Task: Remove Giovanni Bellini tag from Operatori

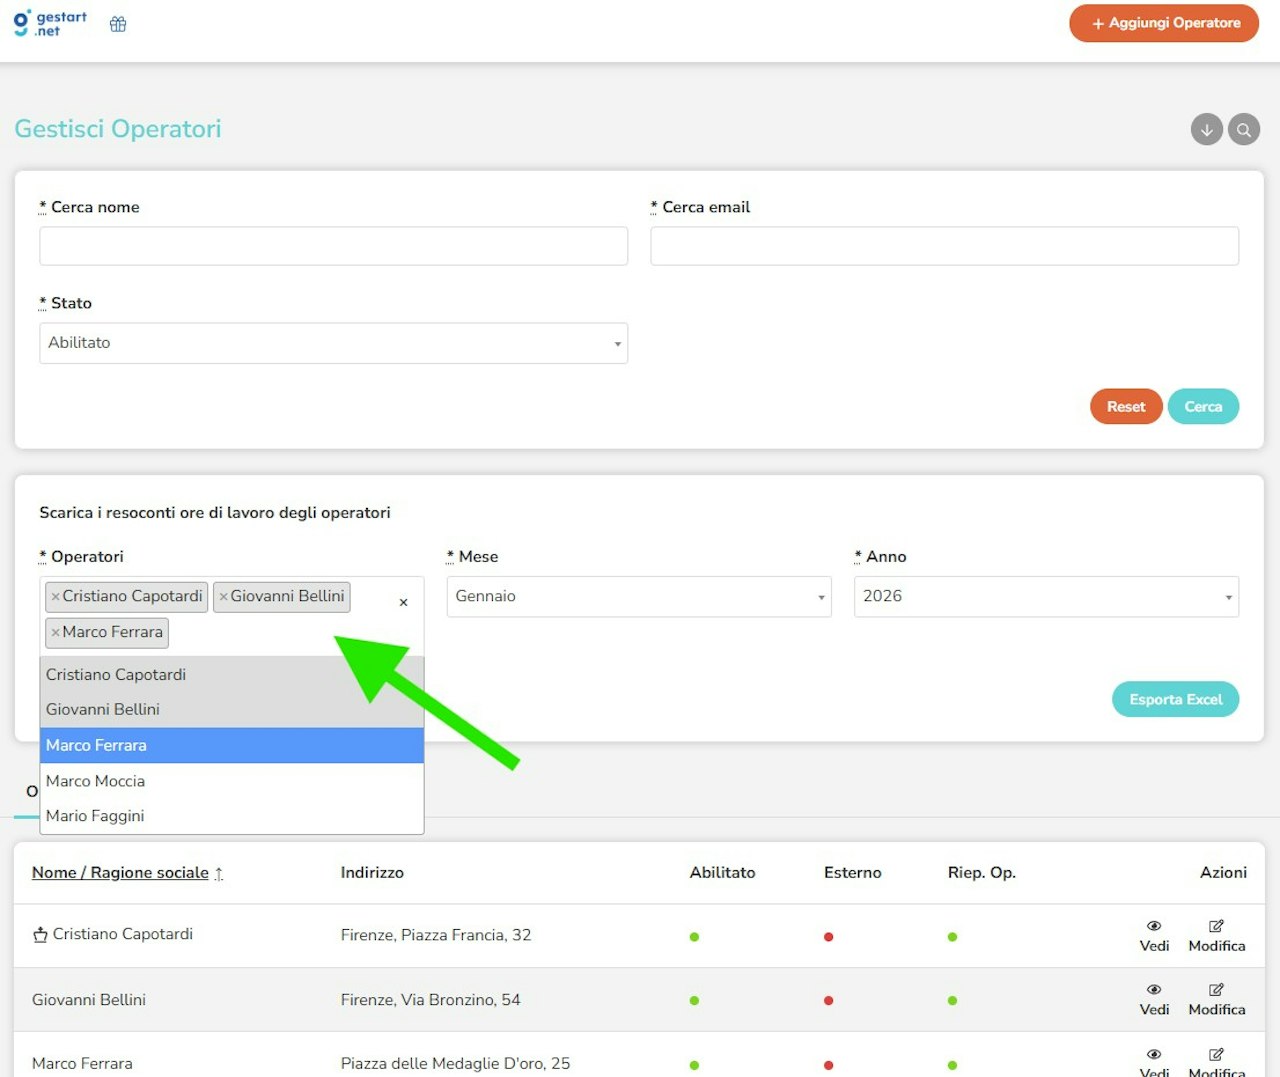Action: coord(223,597)
